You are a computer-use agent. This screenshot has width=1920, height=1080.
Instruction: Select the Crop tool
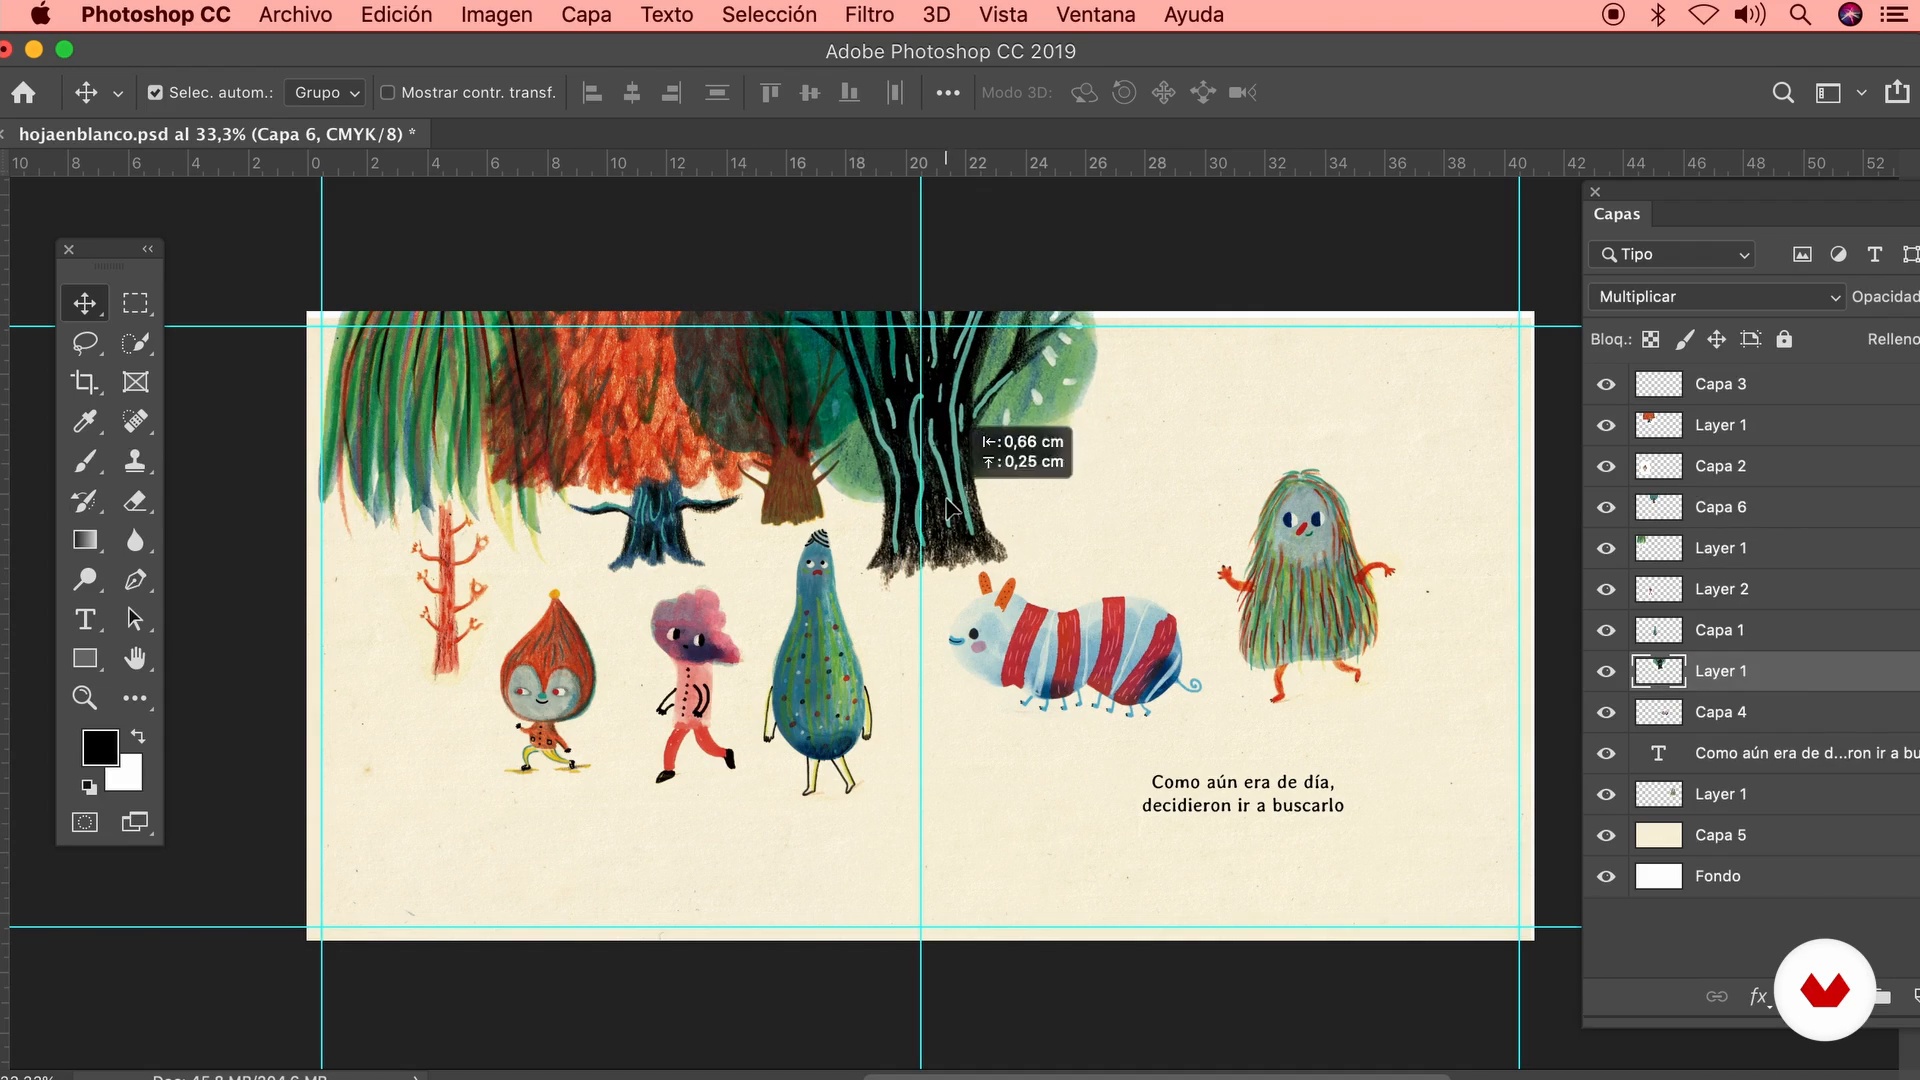point(85,382)
